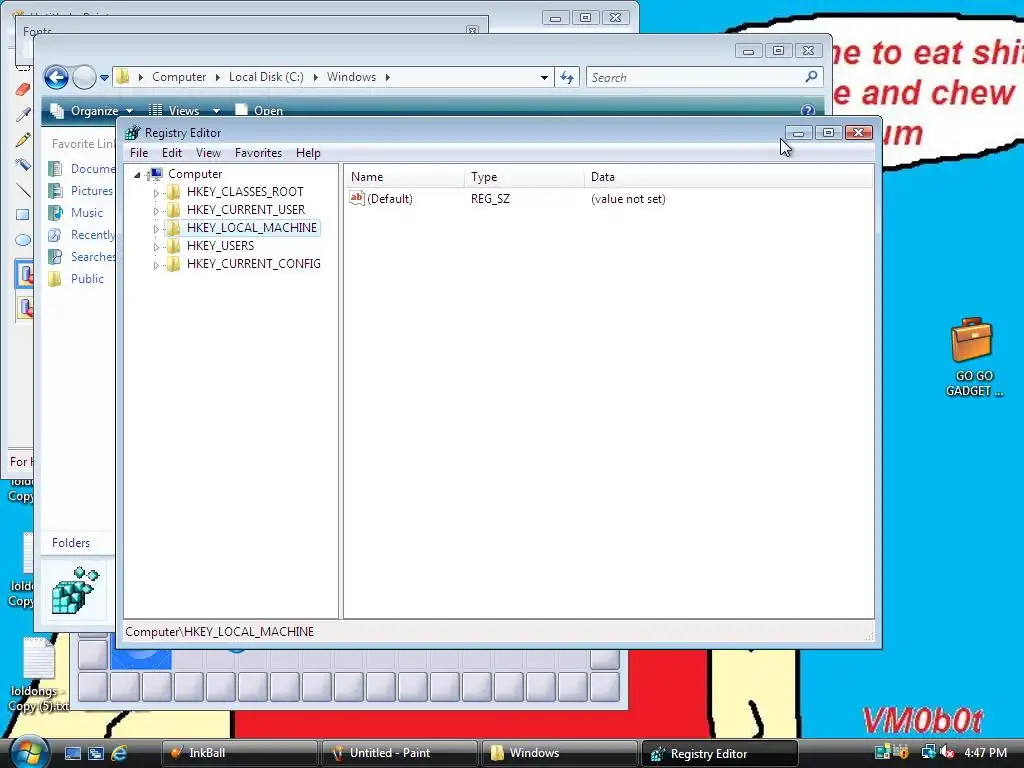Click the Registry Editor title bar icon
This screenshot has width=1024, height=768.
(x=133, y=133)
